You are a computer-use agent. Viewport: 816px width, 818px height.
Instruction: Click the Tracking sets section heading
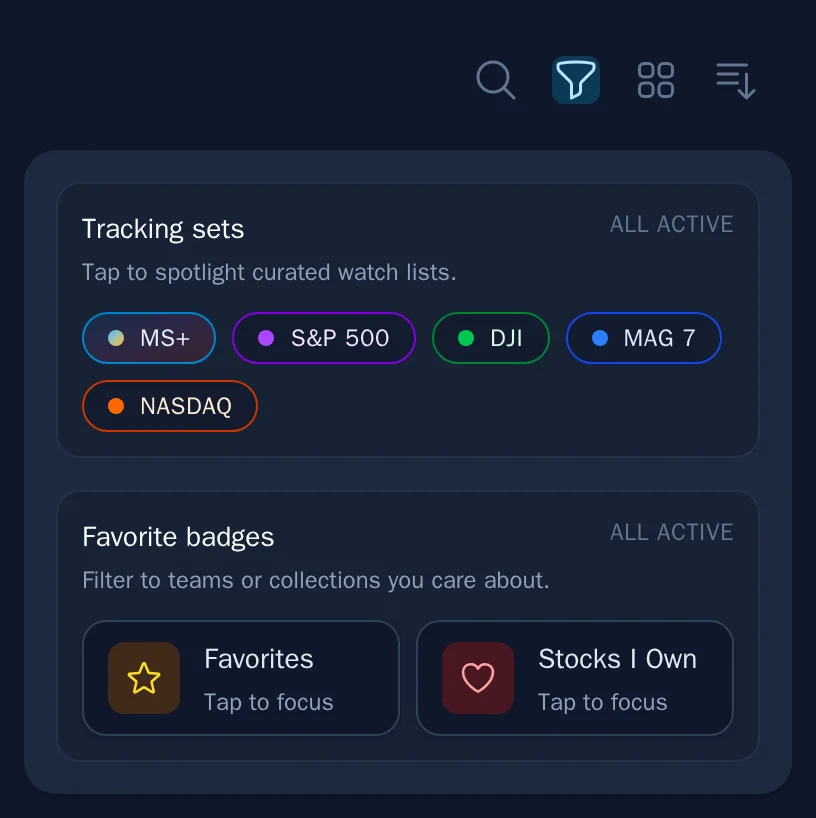coord(163,229)
